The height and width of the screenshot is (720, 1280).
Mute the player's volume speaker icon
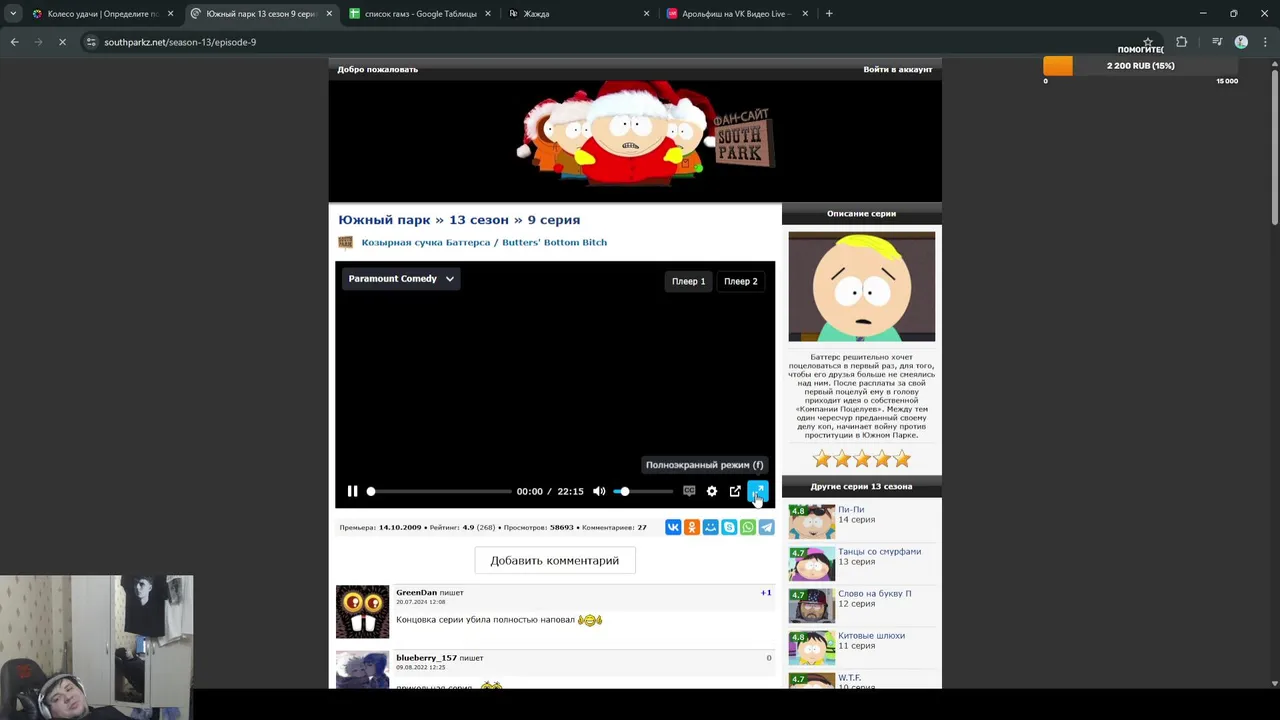point(599,491)
